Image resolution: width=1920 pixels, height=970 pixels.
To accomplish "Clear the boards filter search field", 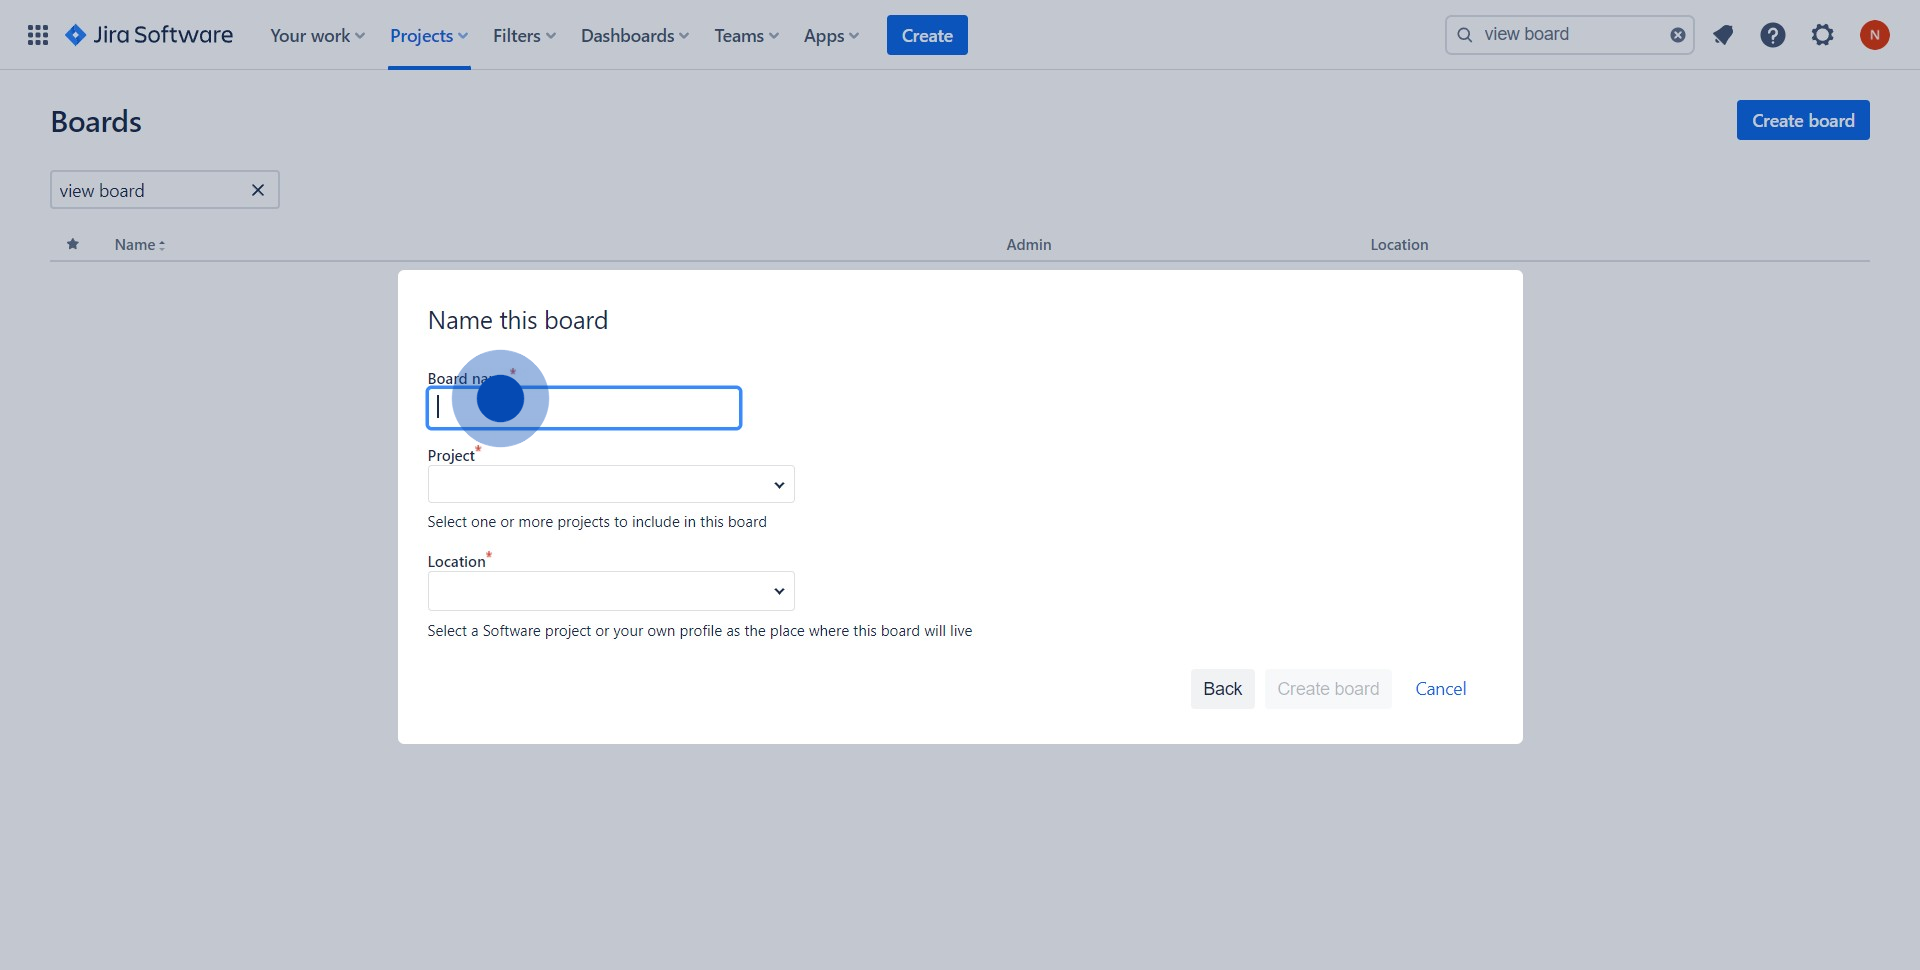I will tap(258, 190).
